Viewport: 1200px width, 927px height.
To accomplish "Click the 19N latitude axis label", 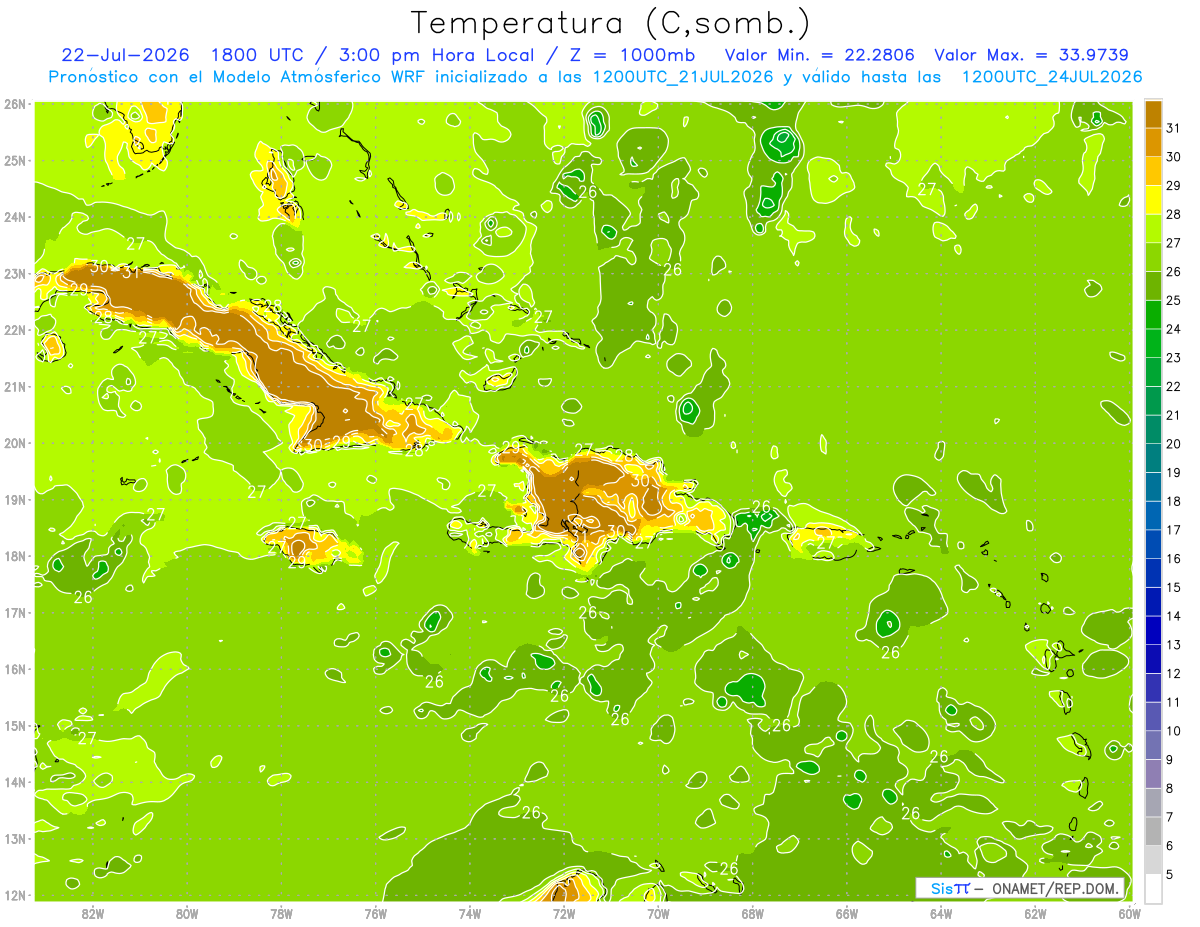I will (x=14, y=499).
